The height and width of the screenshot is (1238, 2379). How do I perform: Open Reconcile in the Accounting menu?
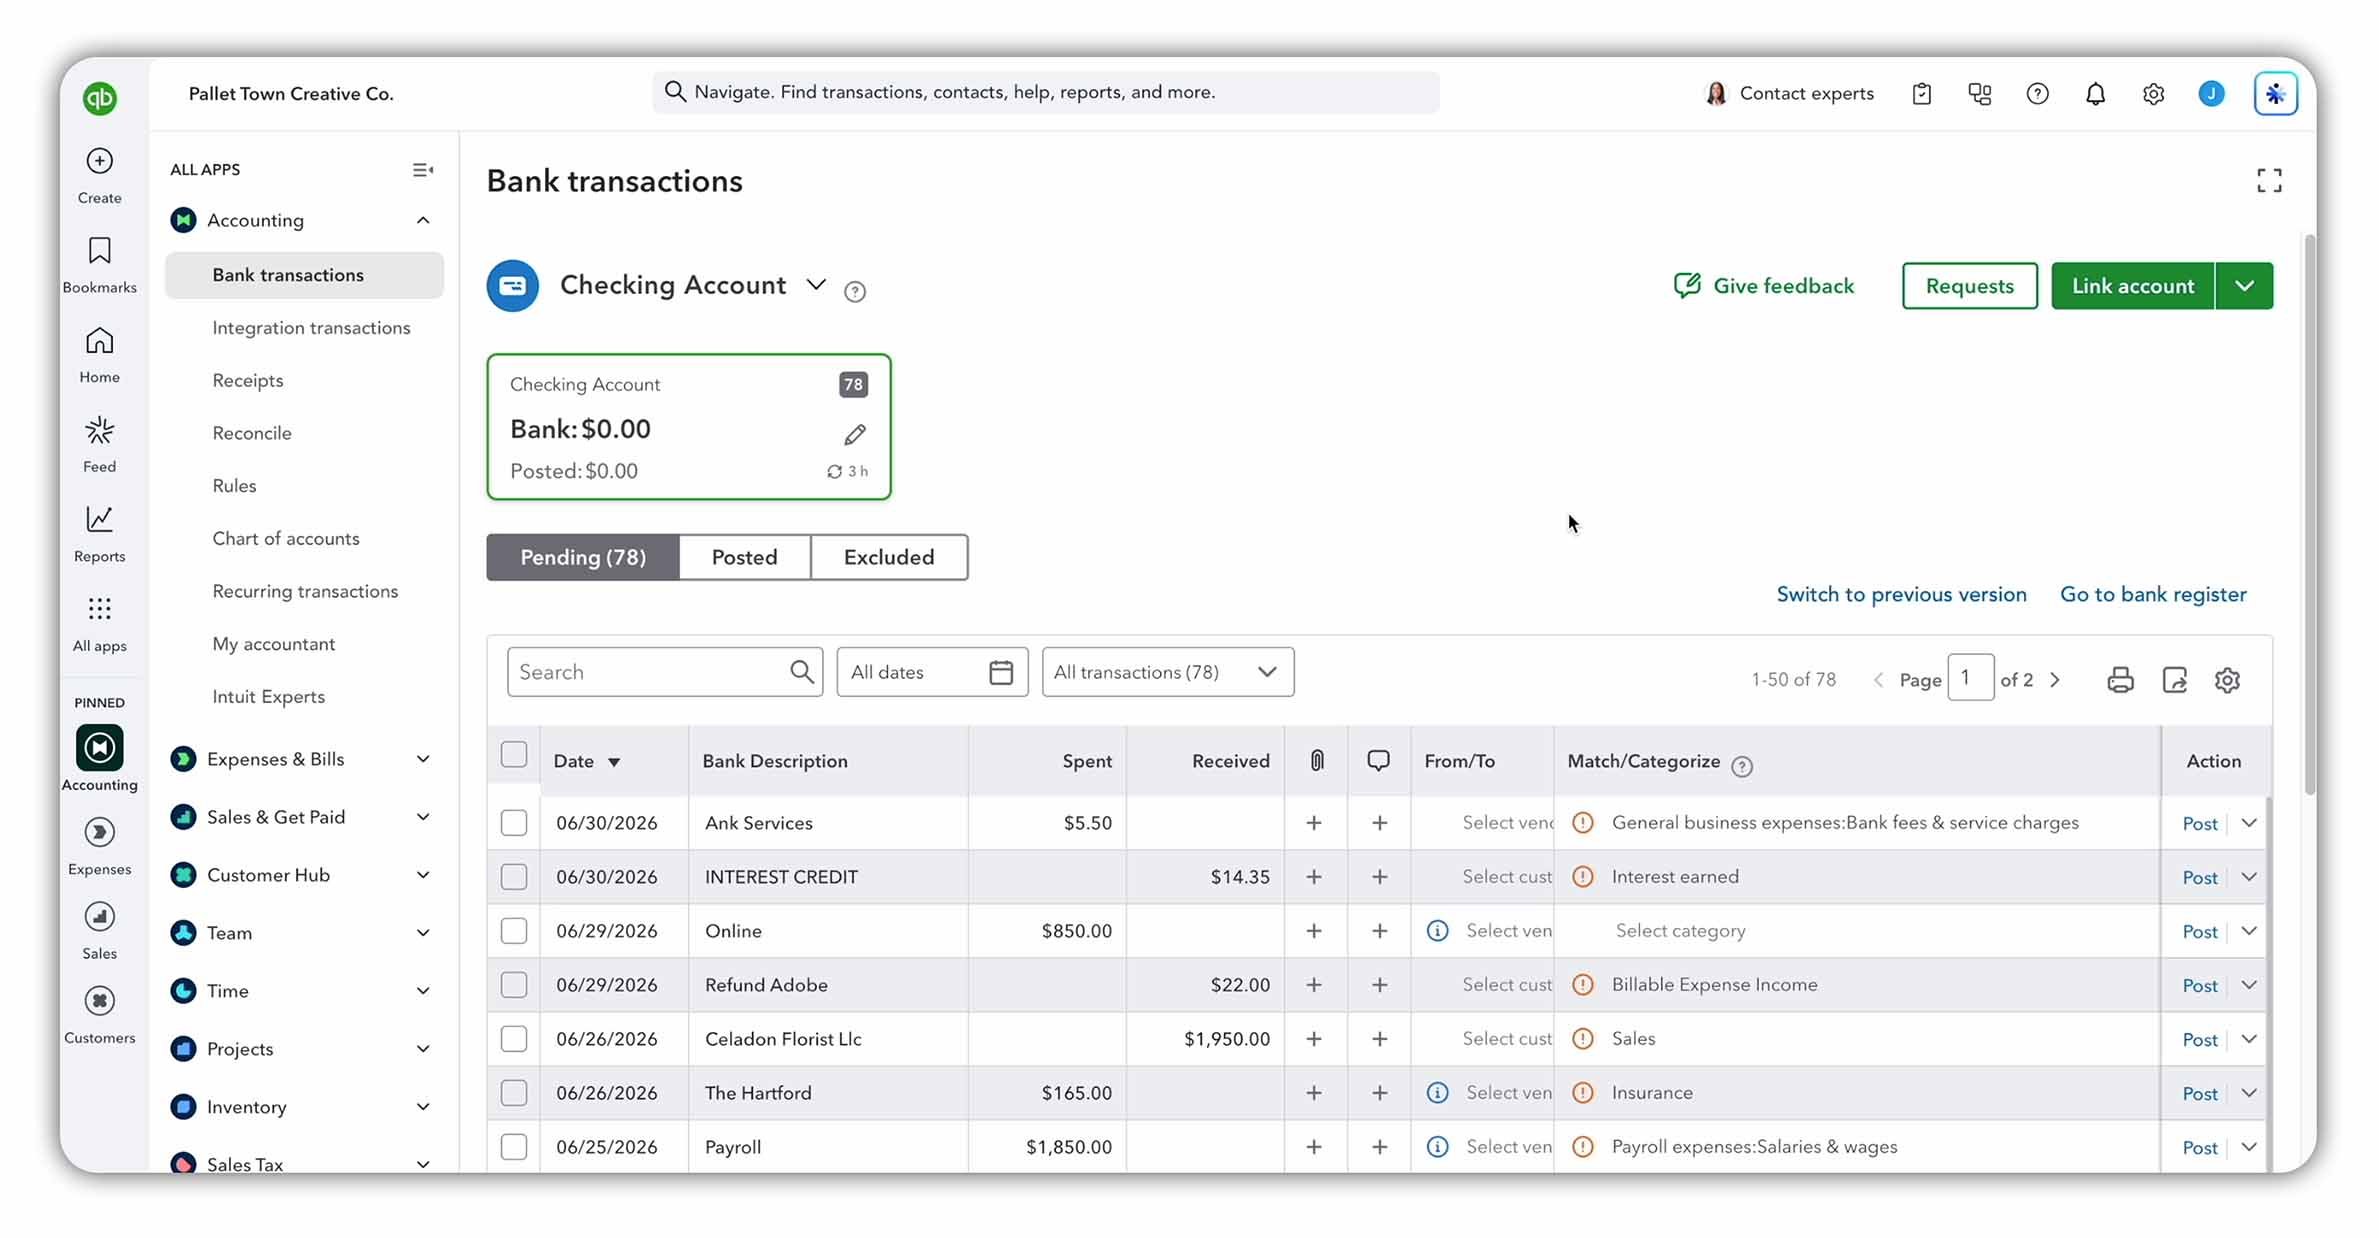click(252, 433)
